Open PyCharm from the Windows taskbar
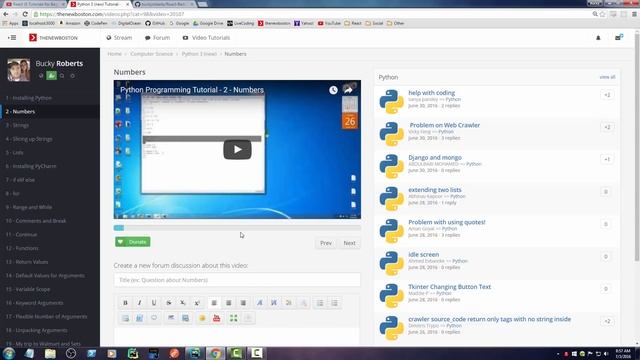This screenshot has width=640, height=360. click(x=133, y=353)
